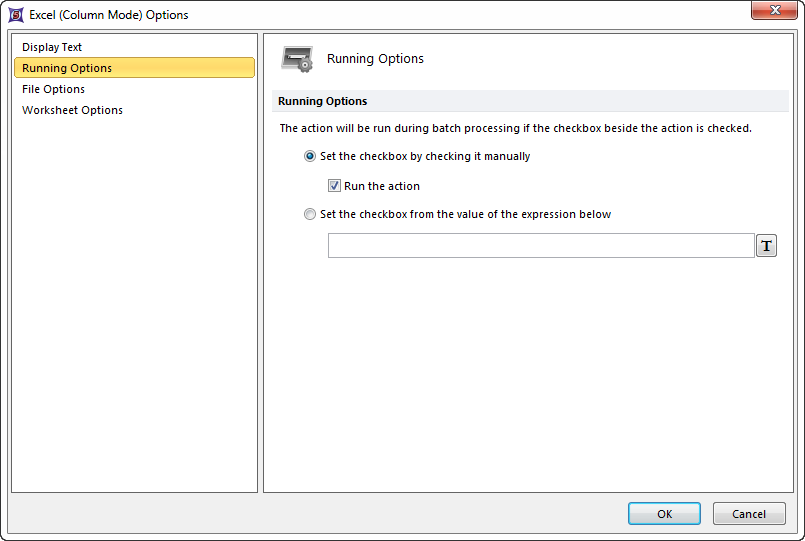Viewport: 805px width, 541px height.
Task: Switch to File Options category
Action: [x=54, y=89]
